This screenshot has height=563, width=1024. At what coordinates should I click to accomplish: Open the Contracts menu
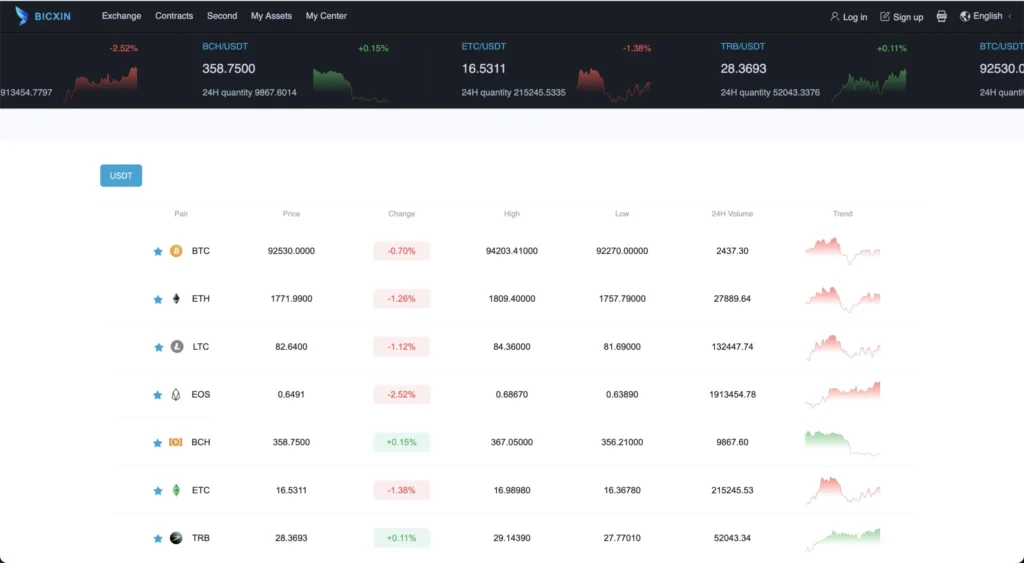(174, 16)
